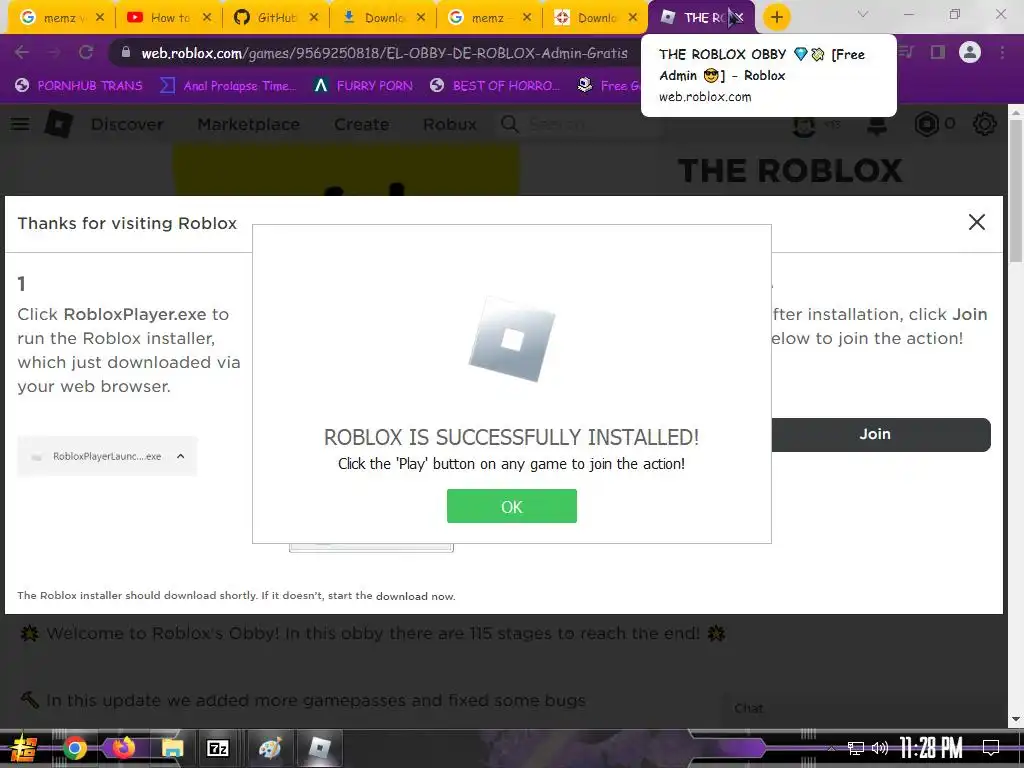Open the PORNHUB TRANS bookmark

[x=79, y=86]
